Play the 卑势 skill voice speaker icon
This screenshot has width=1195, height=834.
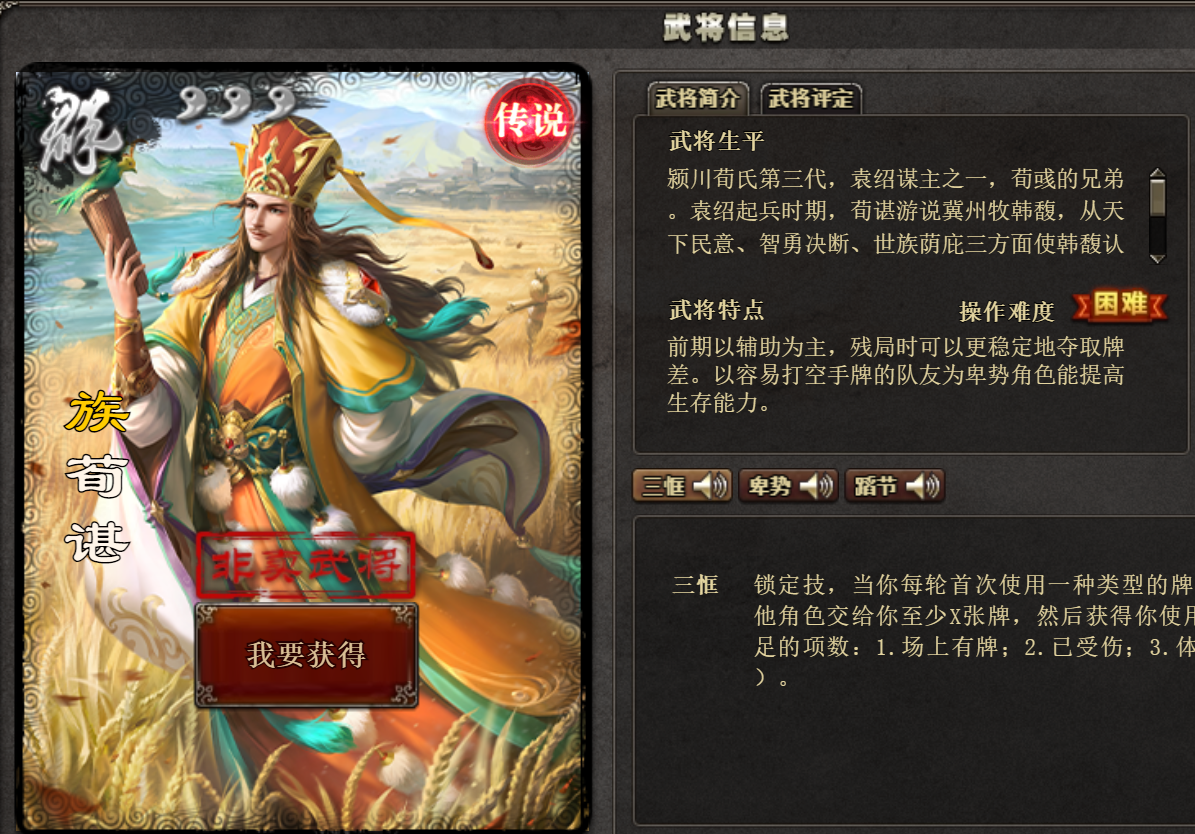817,486
